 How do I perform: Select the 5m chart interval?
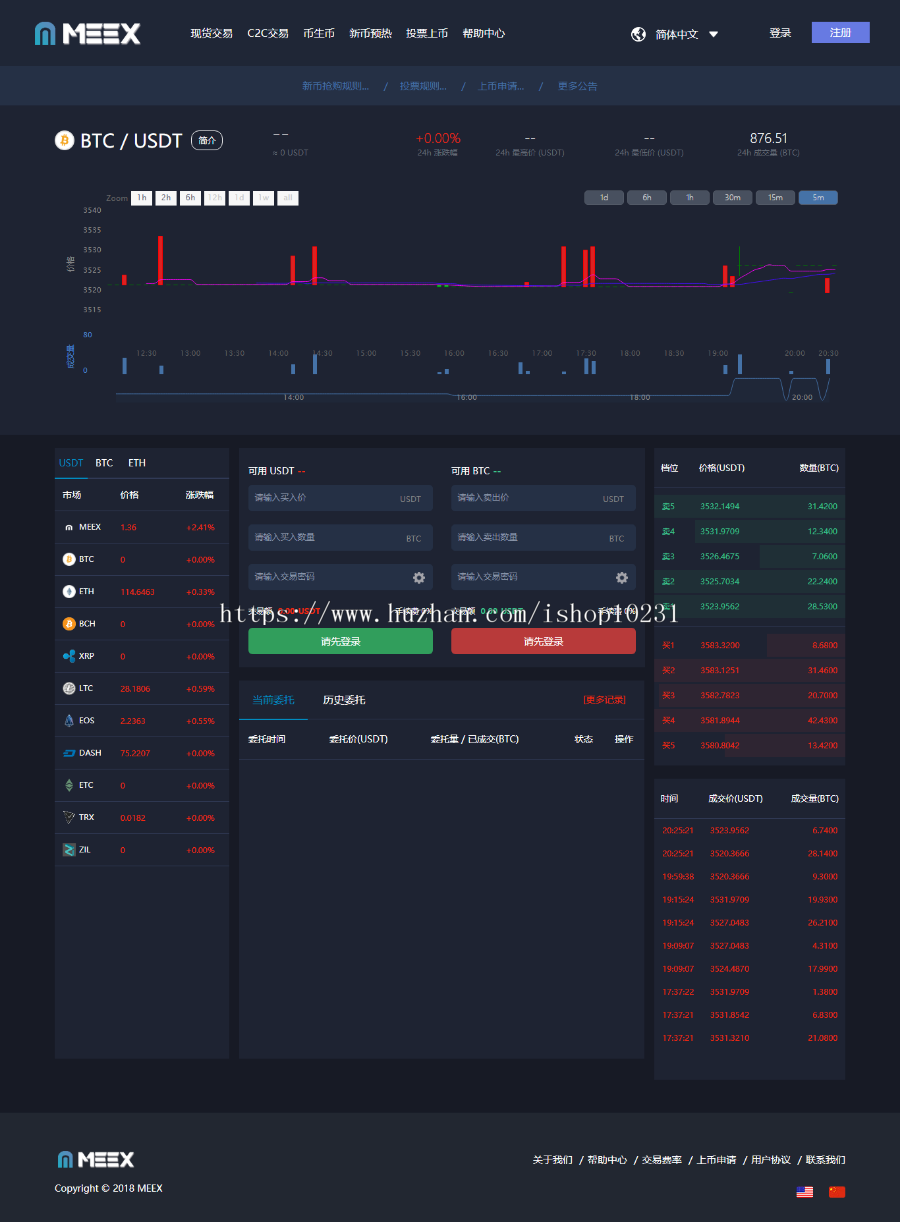pyautogui.click(x=818, y=197)
